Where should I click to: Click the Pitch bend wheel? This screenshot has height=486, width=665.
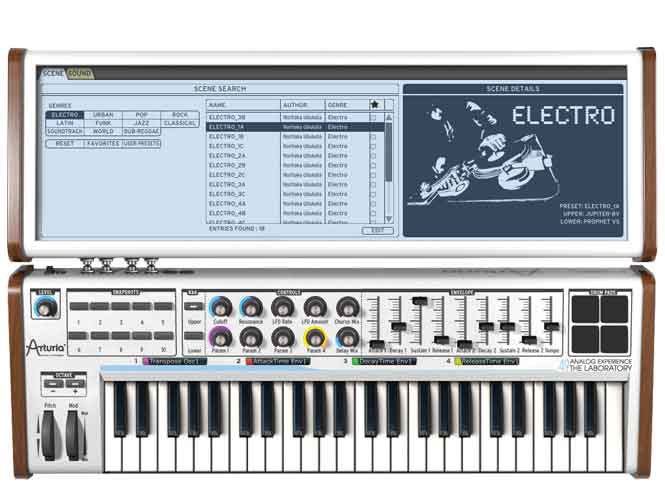[48, 435]
